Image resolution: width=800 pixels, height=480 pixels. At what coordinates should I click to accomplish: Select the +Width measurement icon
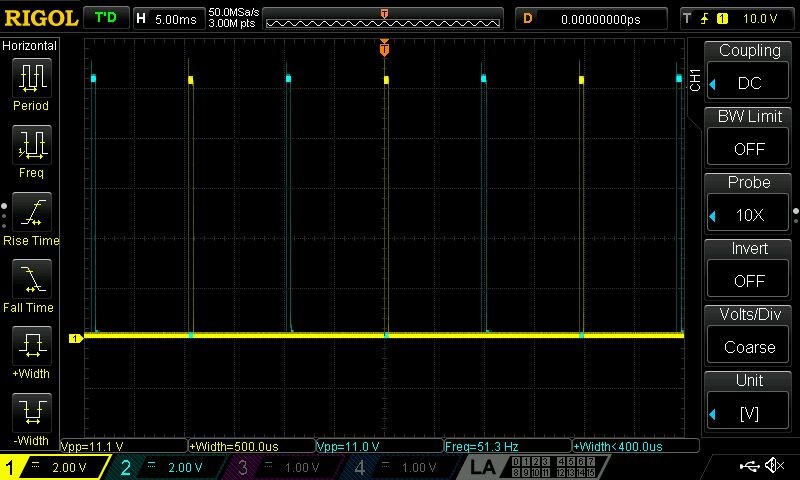32,345
